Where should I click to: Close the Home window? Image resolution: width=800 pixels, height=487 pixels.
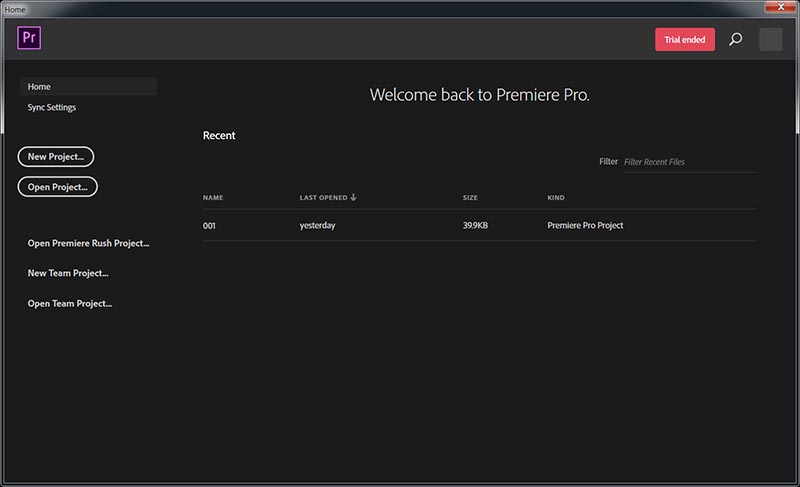781,6
